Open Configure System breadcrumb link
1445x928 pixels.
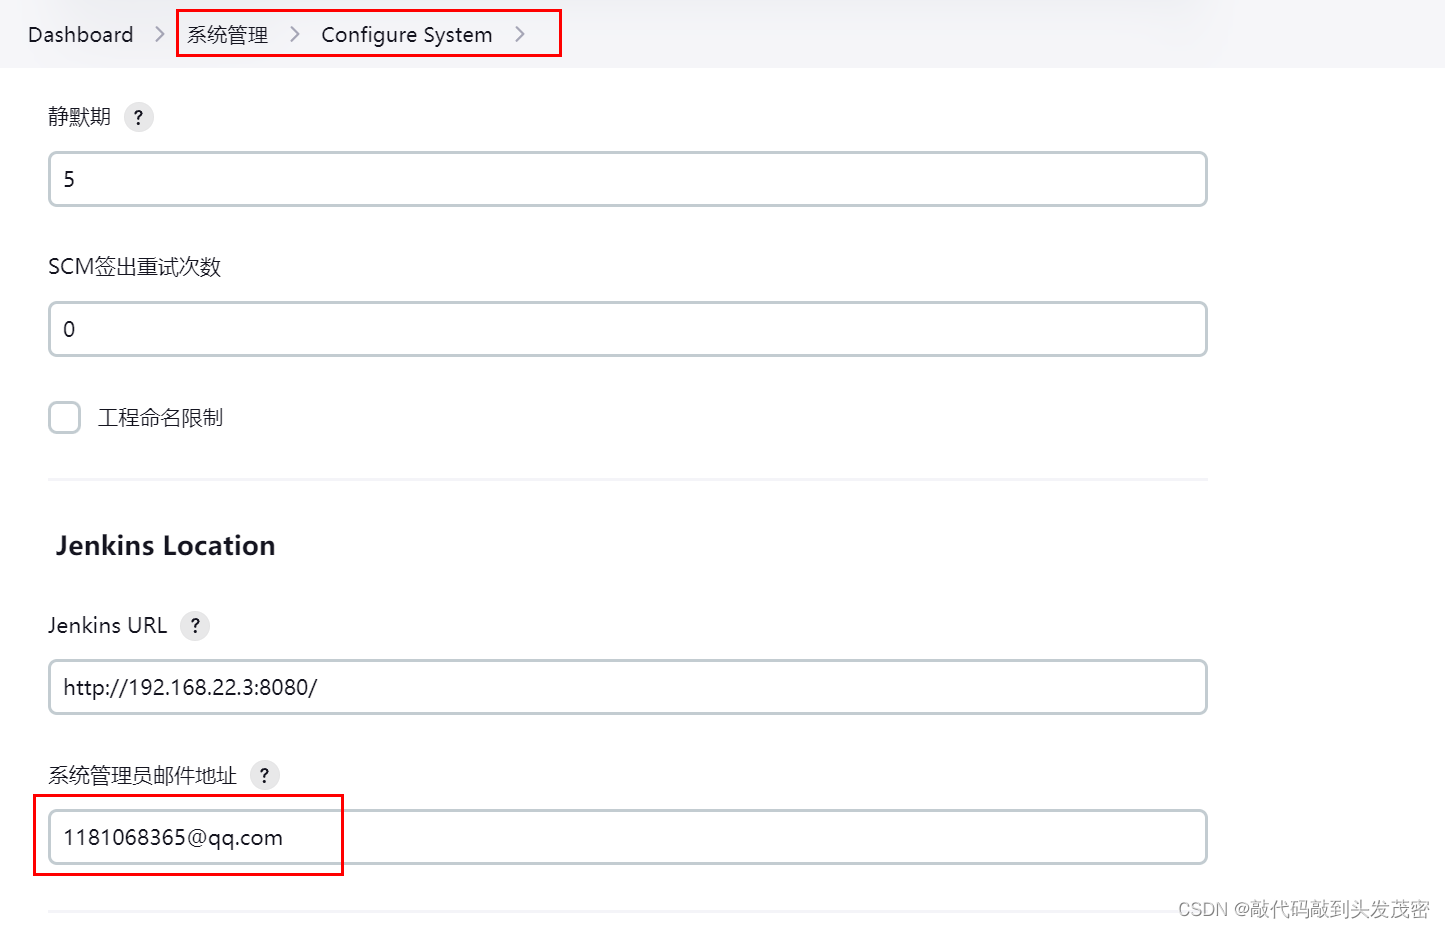407,35
